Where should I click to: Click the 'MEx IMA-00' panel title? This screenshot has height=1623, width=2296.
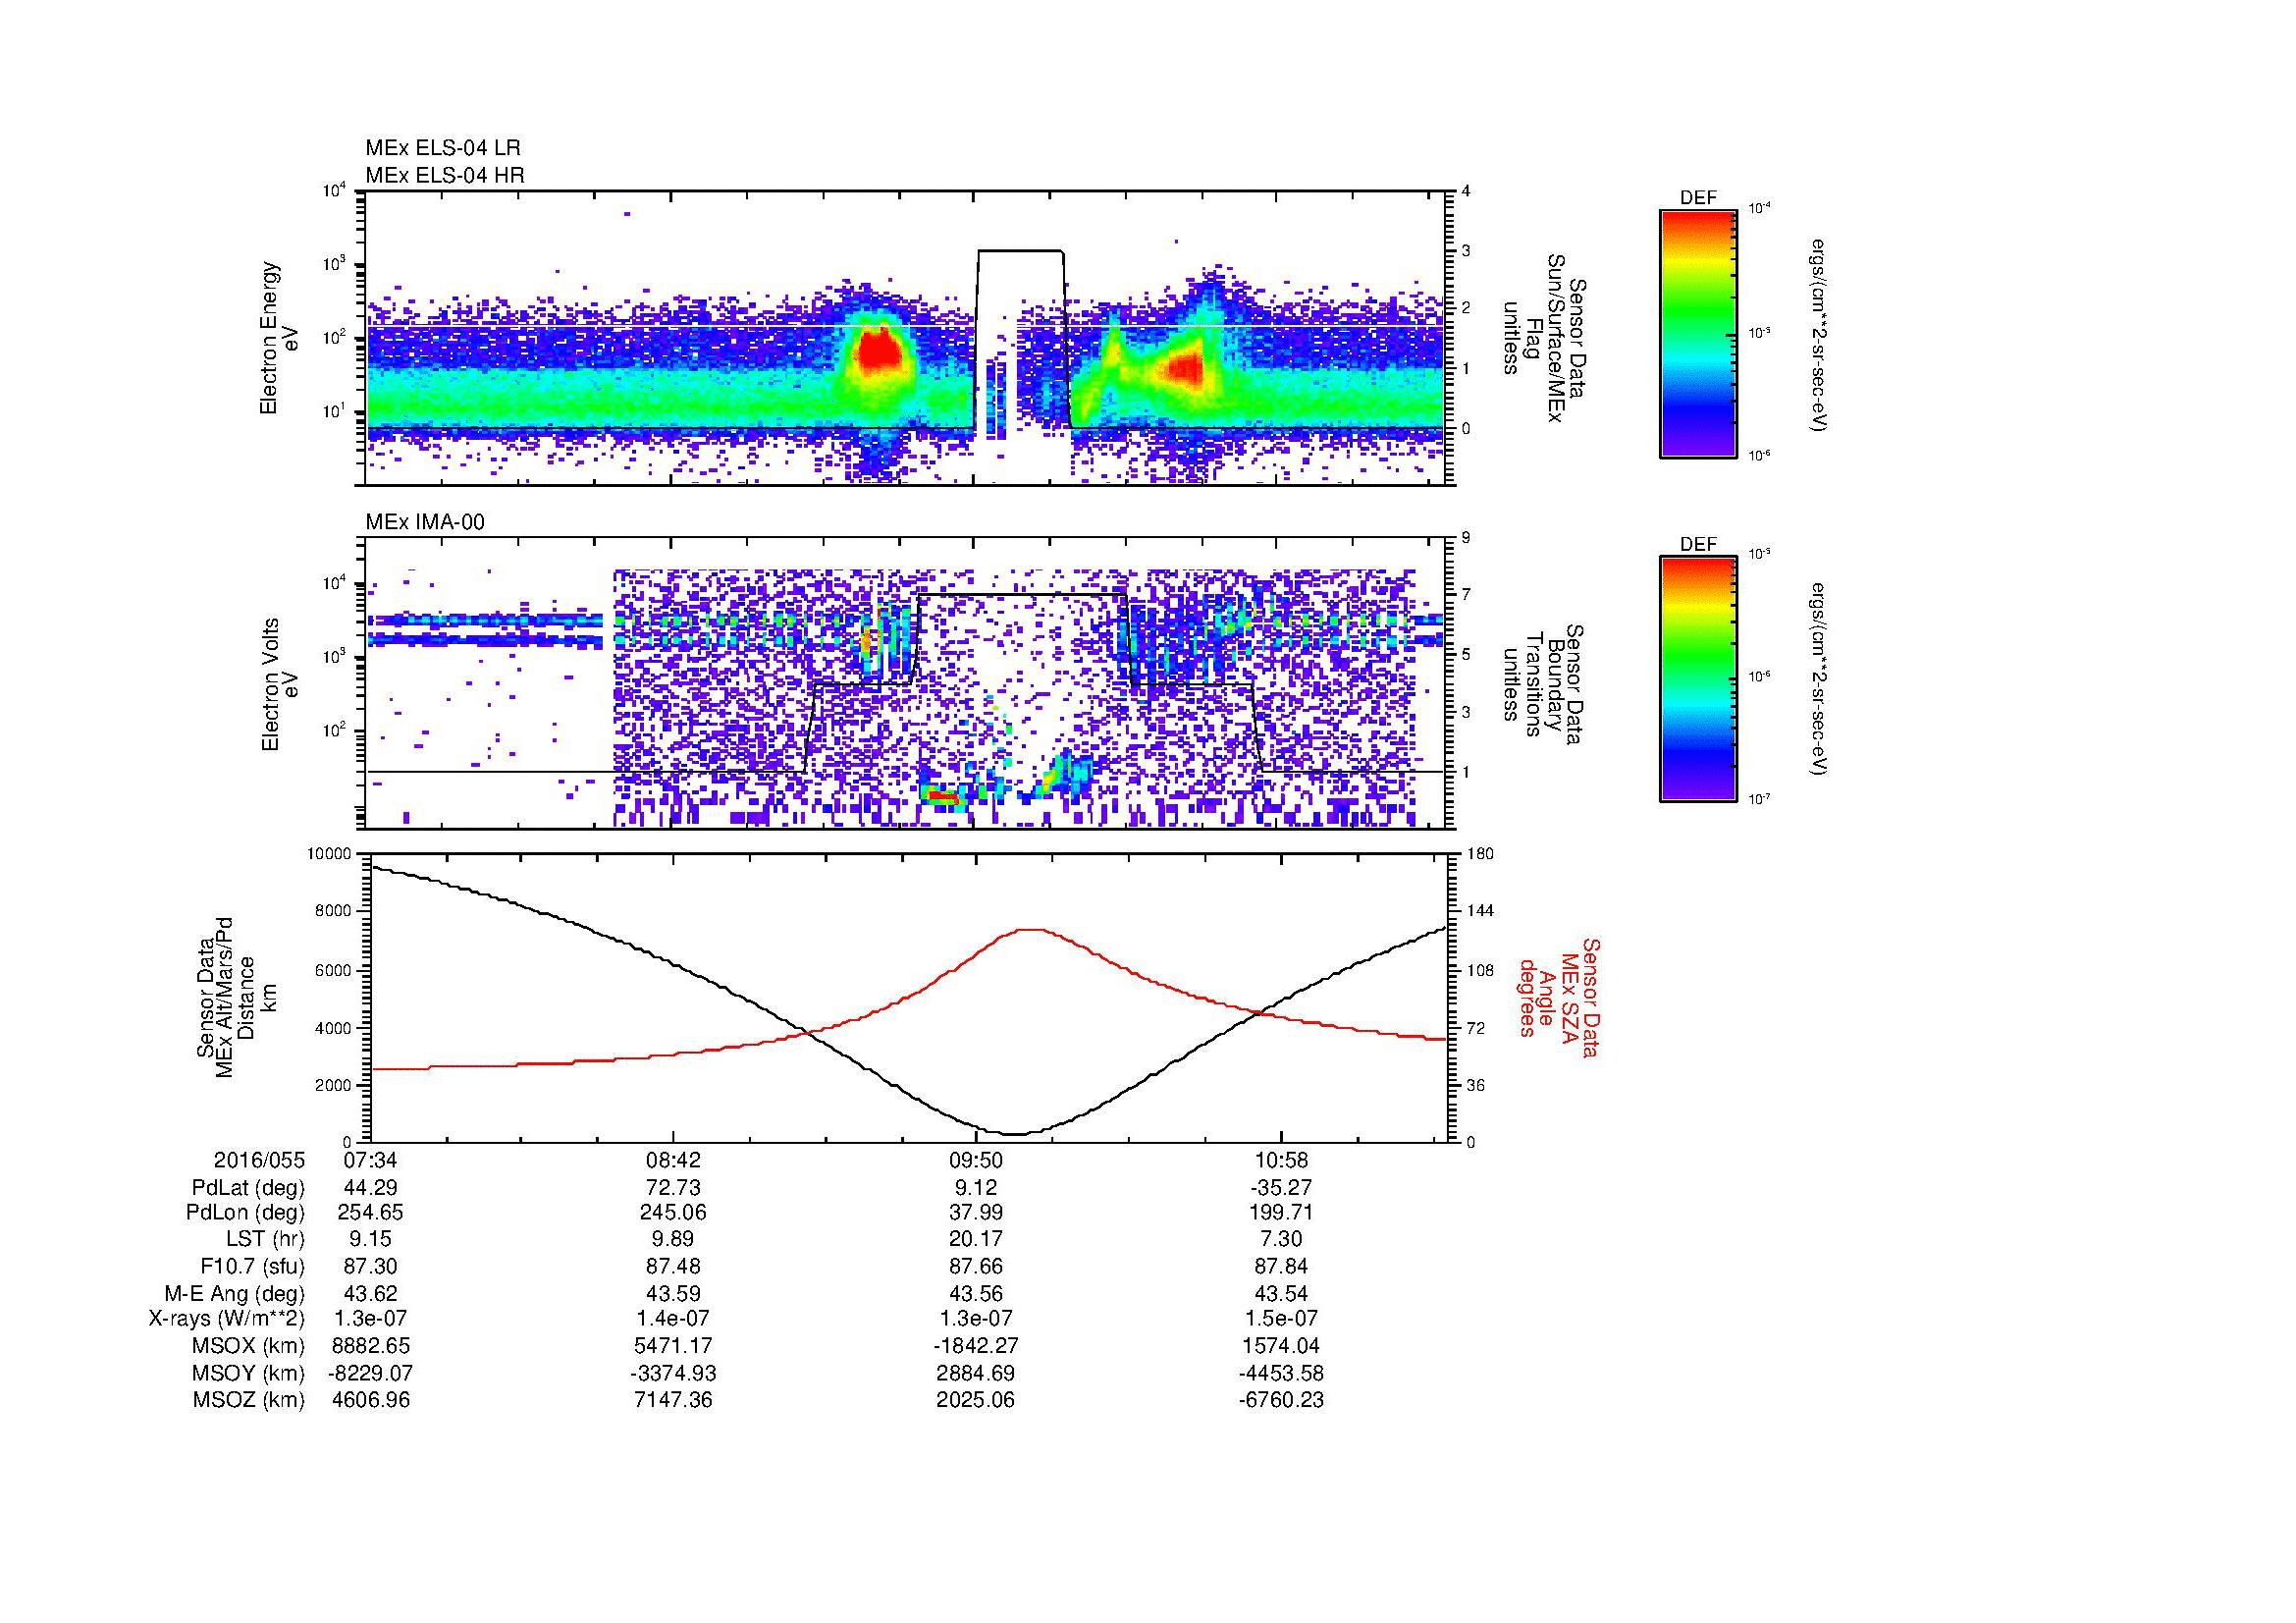point(424,522)
